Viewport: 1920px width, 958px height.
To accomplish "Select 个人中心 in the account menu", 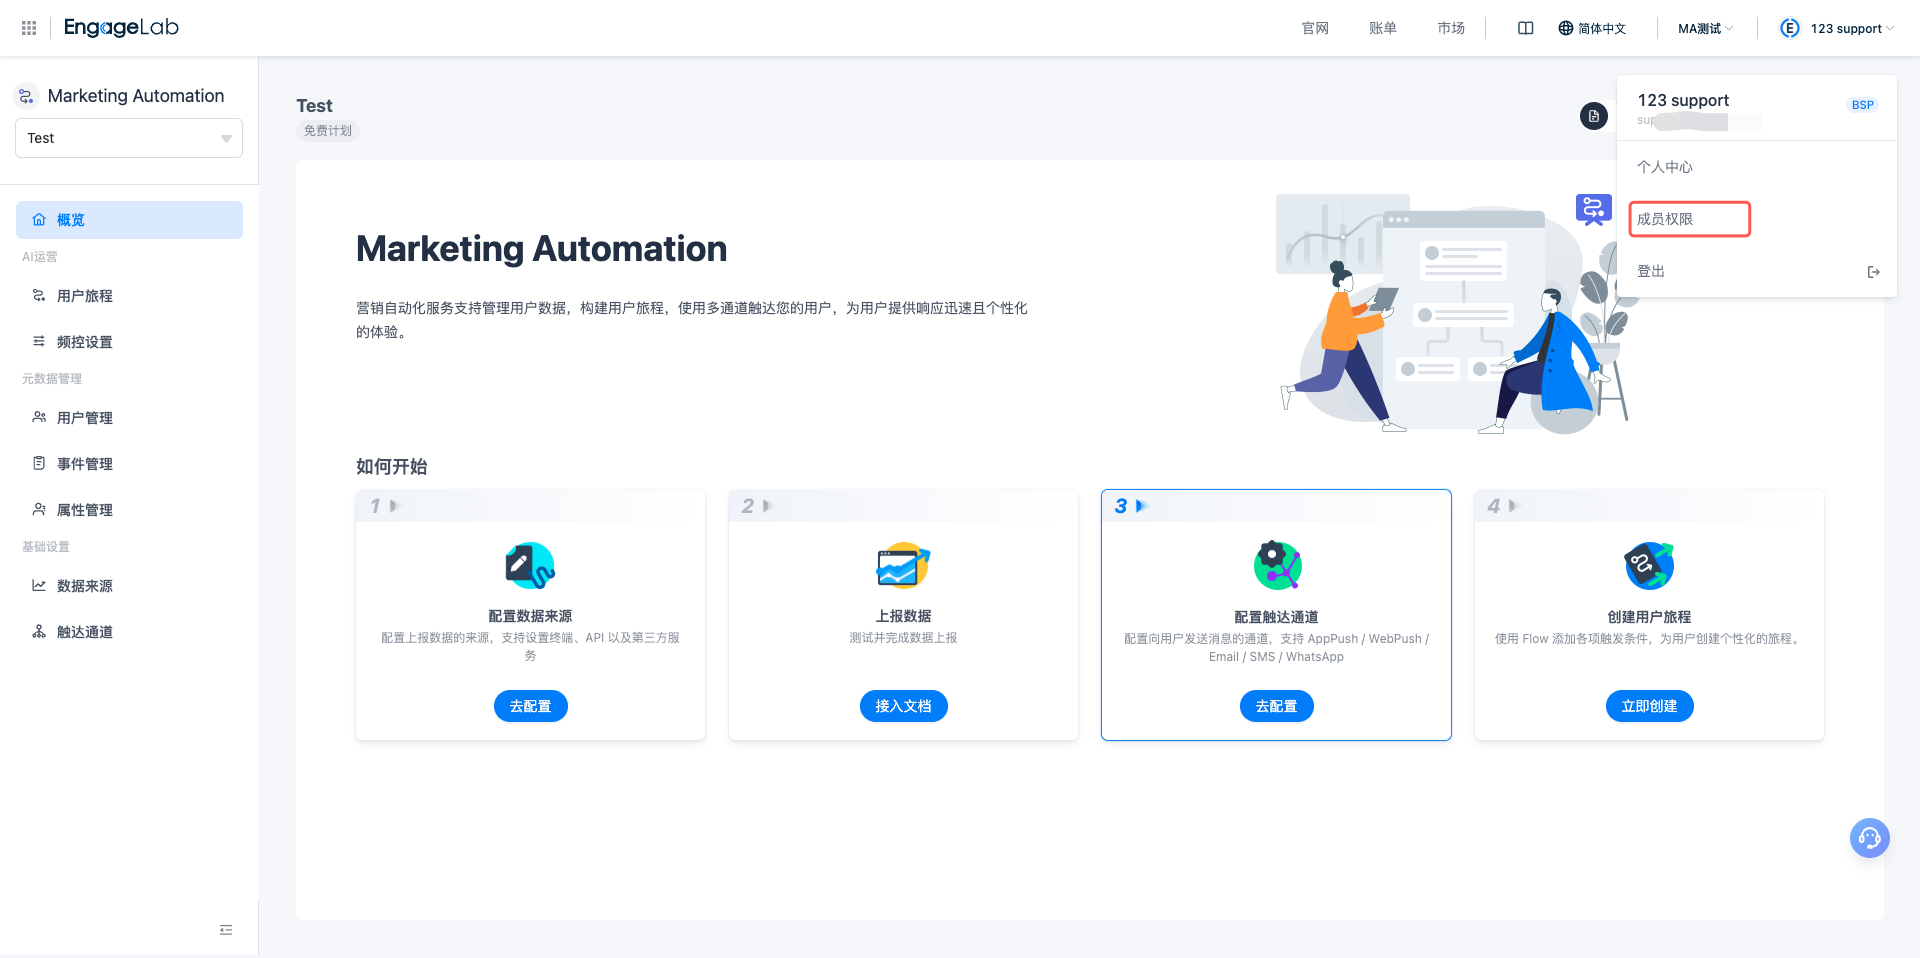I will pyautogui.click(x=1757, y=167).
